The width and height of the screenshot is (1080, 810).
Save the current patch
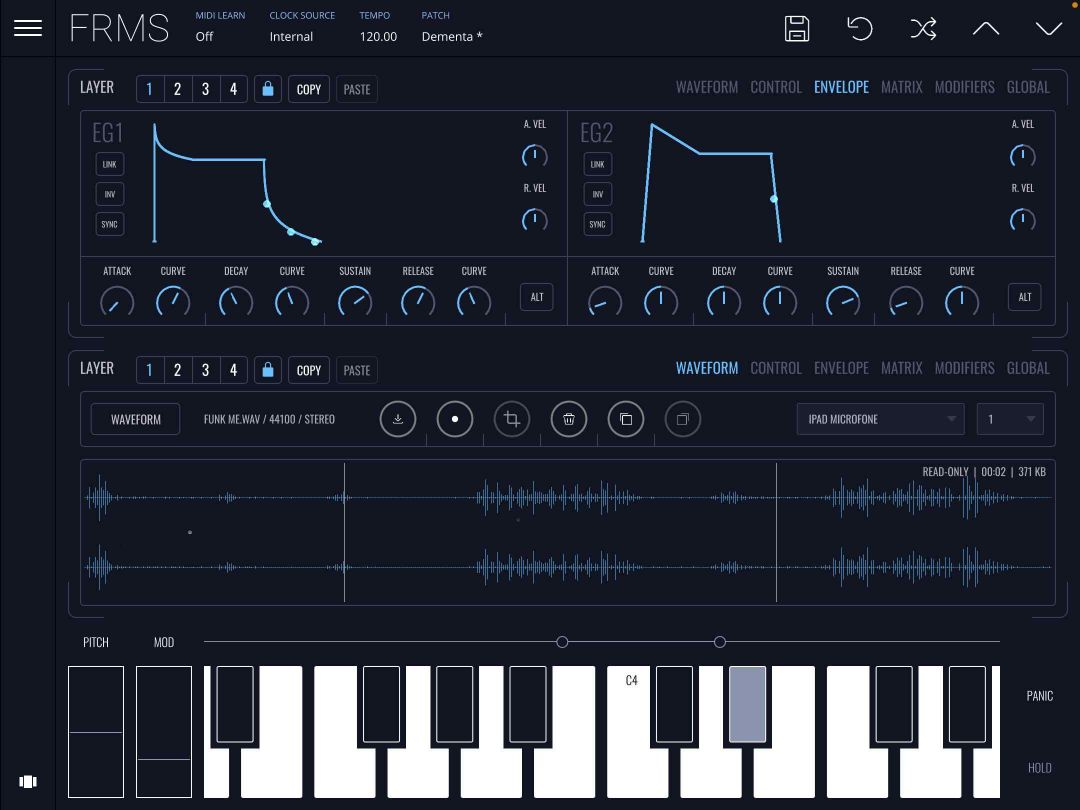tap(796, 28)
